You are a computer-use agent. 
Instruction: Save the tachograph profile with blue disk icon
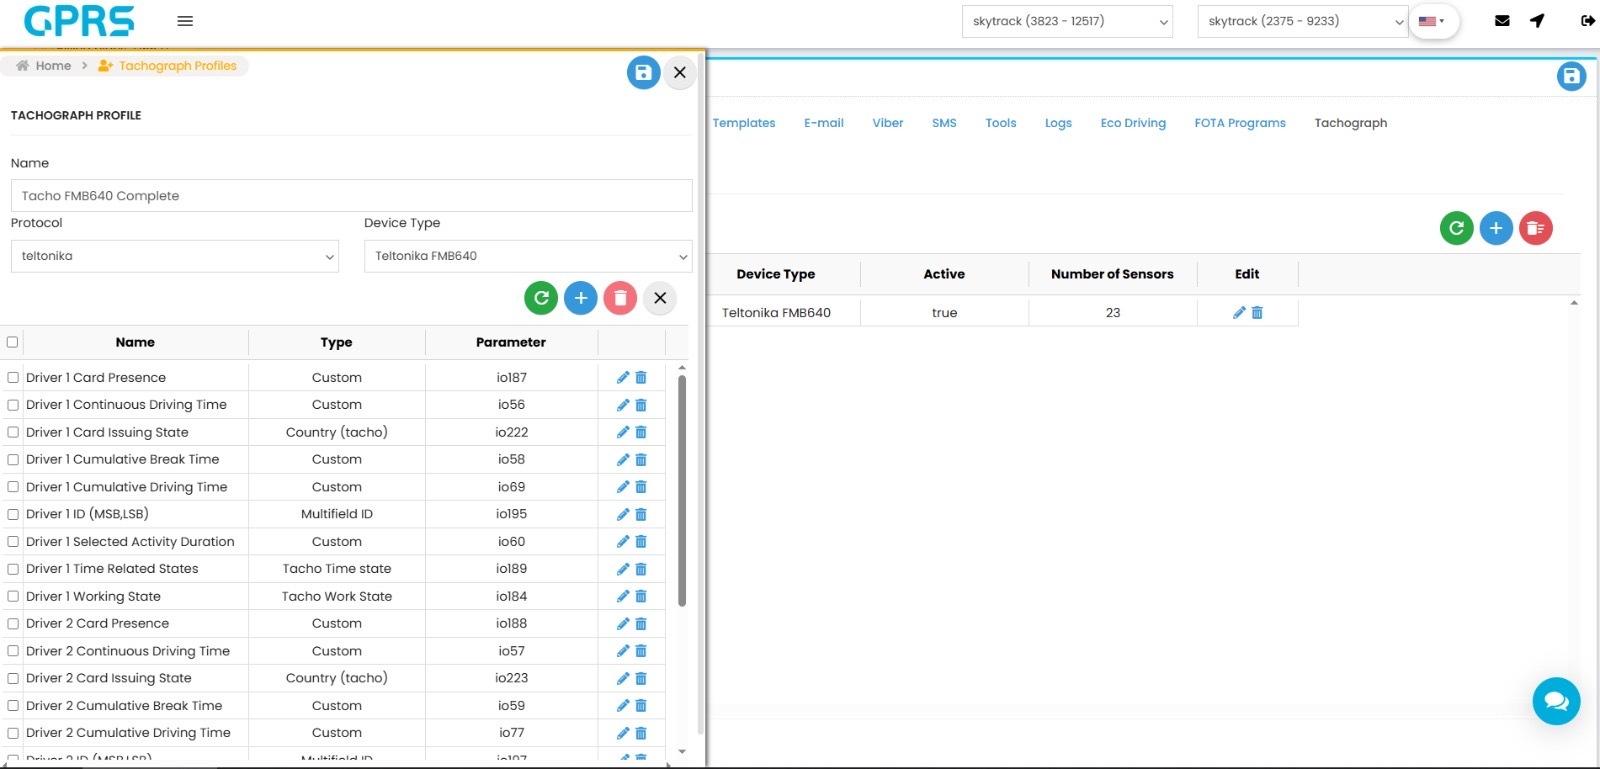[x=644, y=72]
